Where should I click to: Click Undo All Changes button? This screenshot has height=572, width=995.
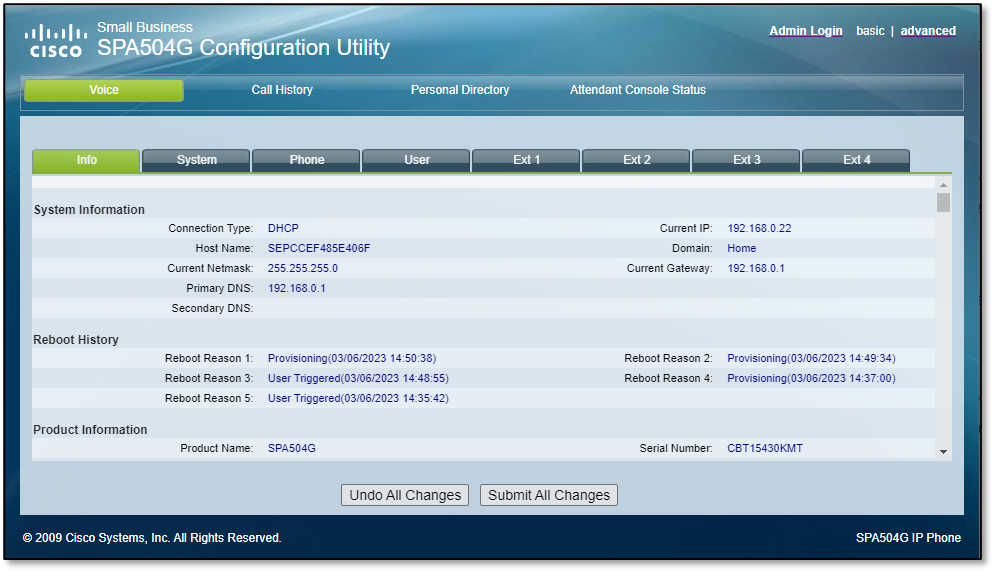click(405, 495)
